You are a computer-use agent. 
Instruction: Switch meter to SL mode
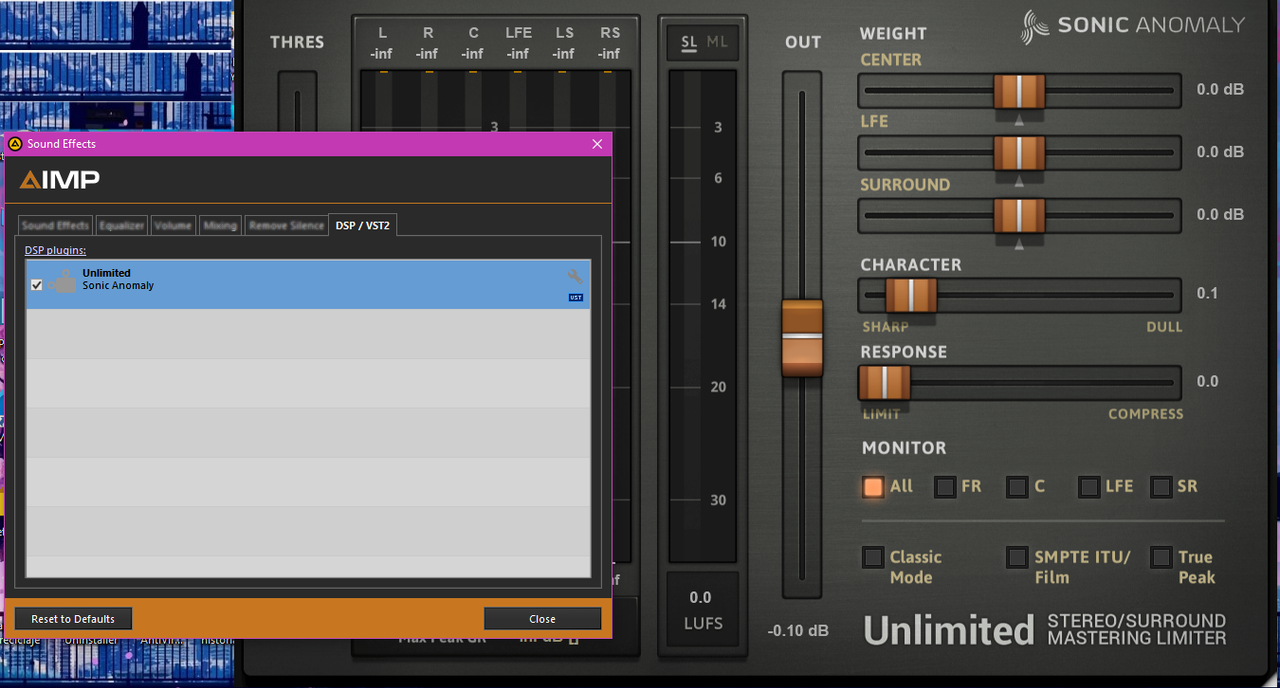(689, 42)
